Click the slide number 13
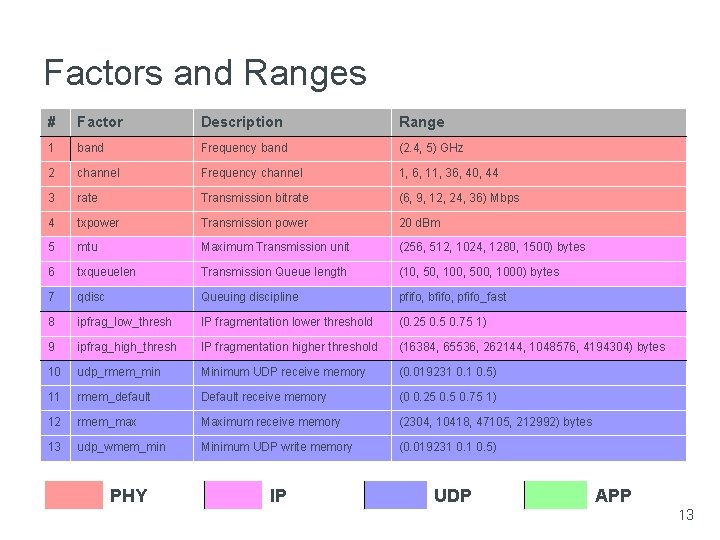Screen dimensions: 720x540 pyautogui.click(x=685, y=515)
